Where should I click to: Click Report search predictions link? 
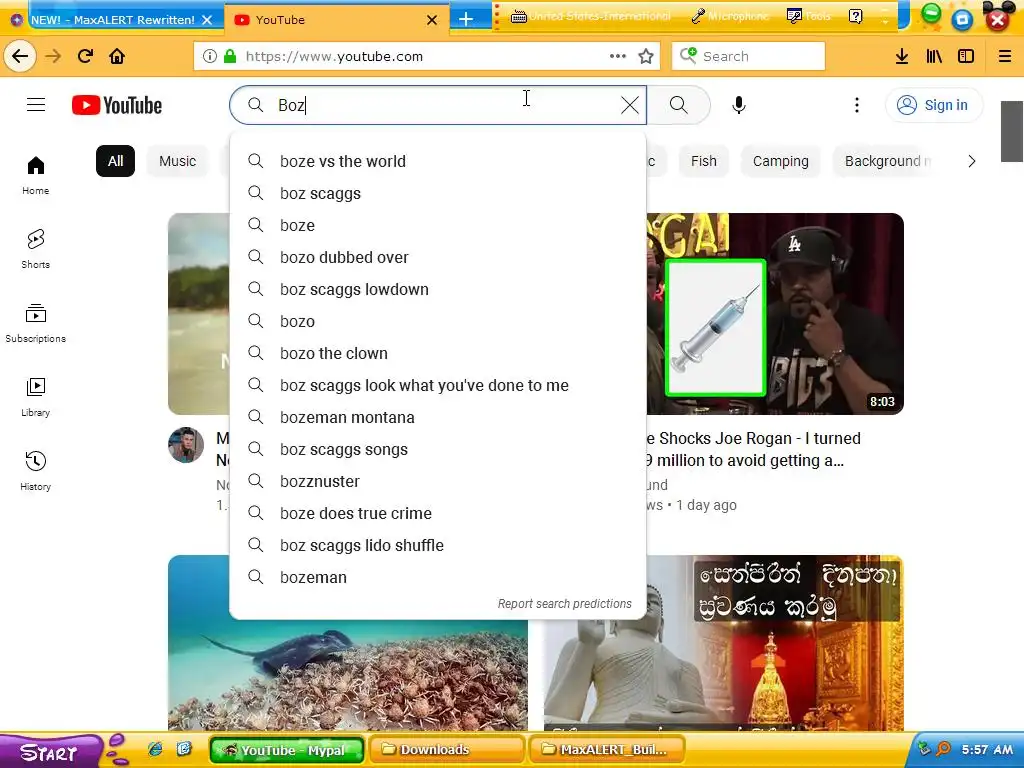564,603
